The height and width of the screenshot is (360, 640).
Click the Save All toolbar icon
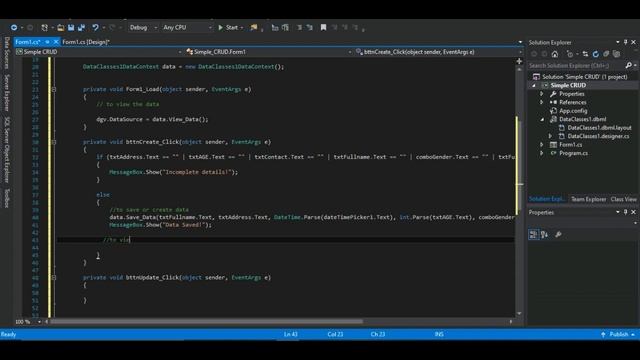(81, 27)
